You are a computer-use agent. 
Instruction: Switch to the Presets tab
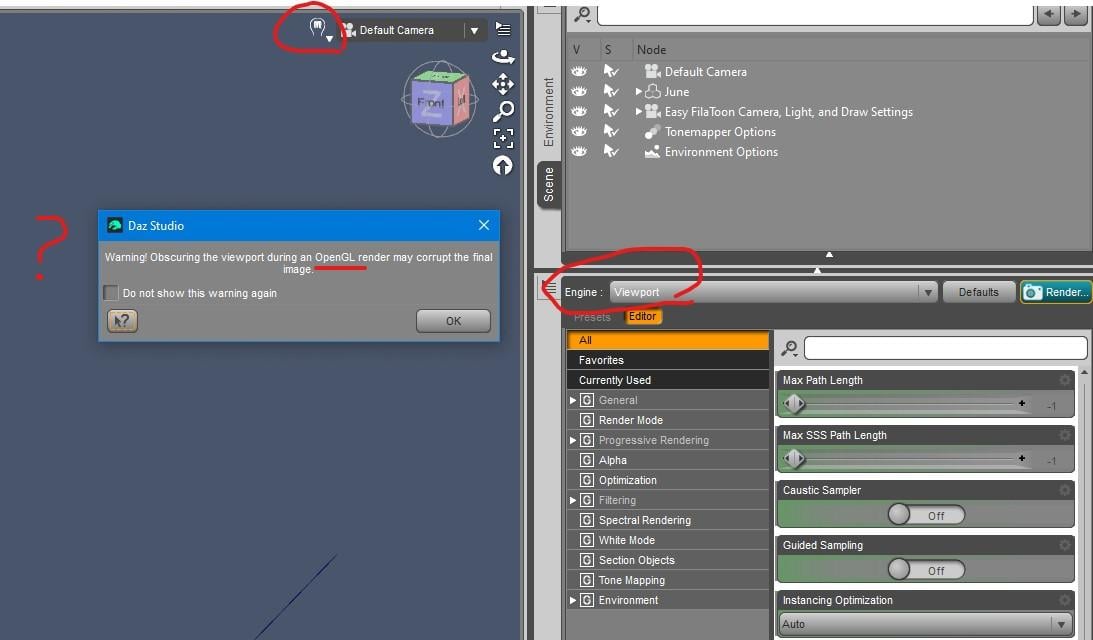pos(592,317)
